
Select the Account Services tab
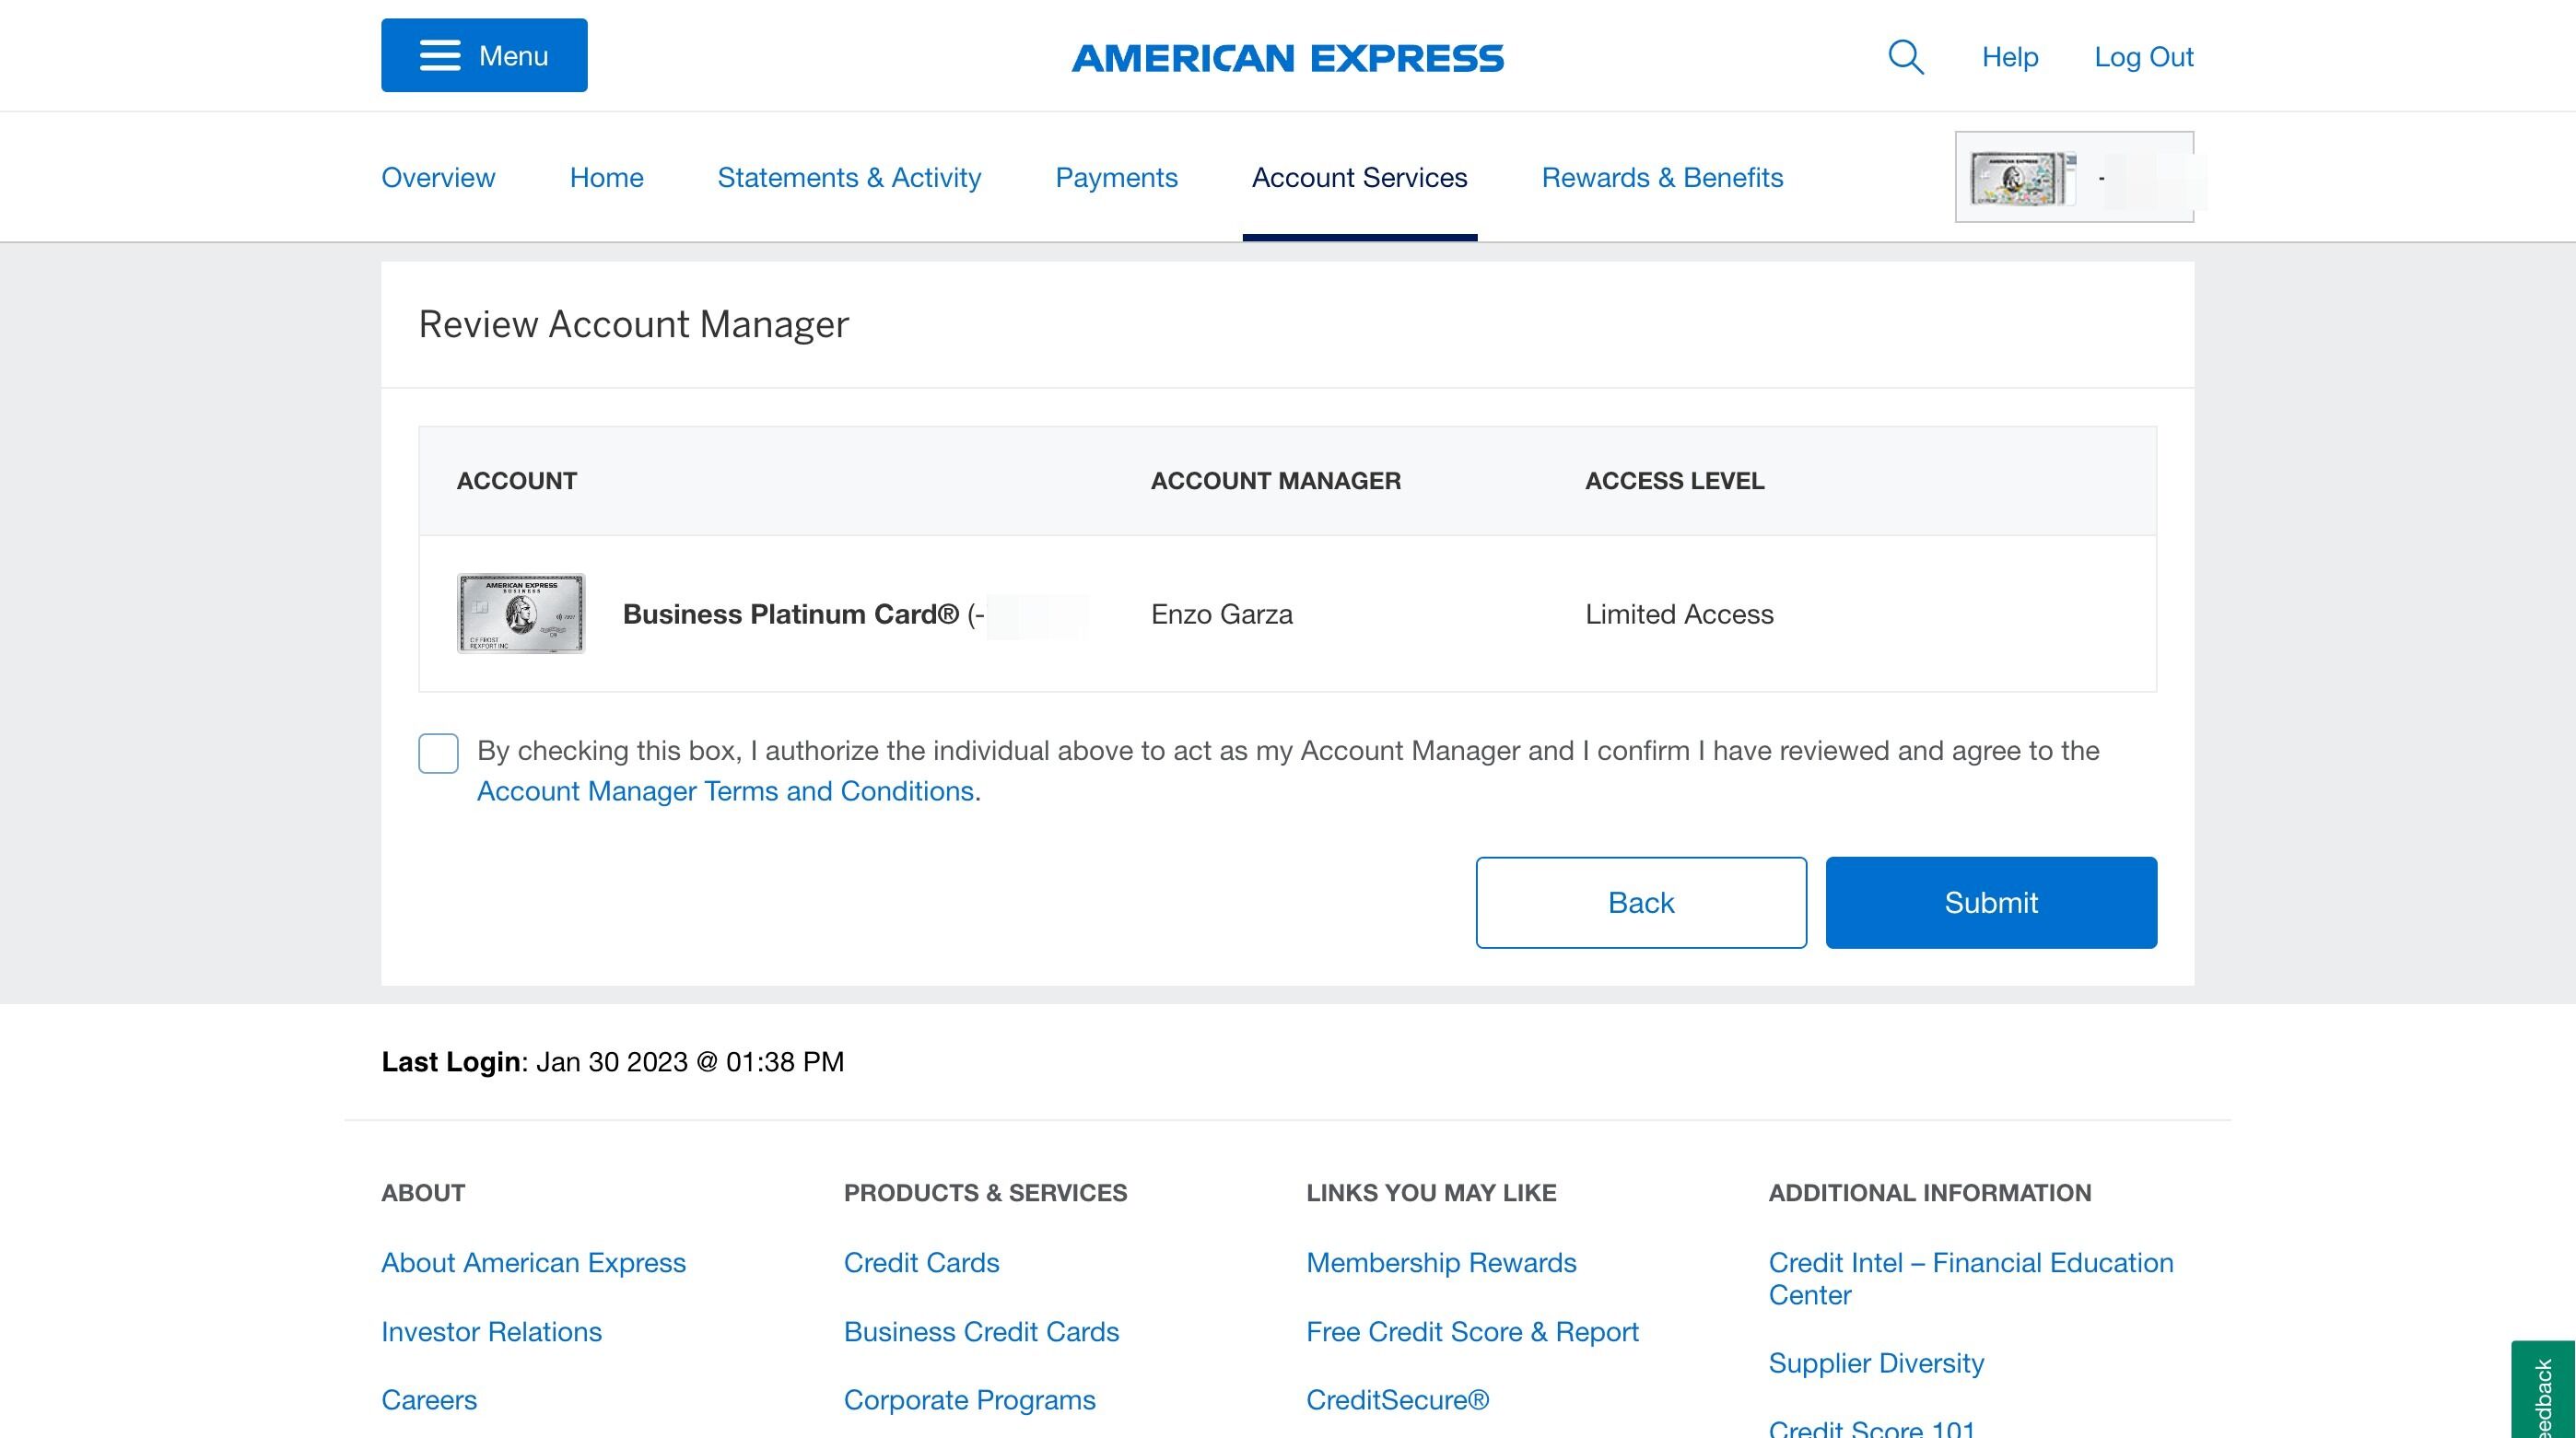click(1359, 177)
